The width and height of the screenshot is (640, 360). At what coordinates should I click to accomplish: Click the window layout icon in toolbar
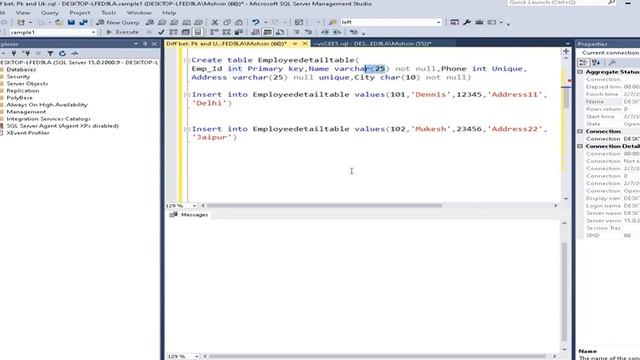pyautogui.click(x=492, y=22)
